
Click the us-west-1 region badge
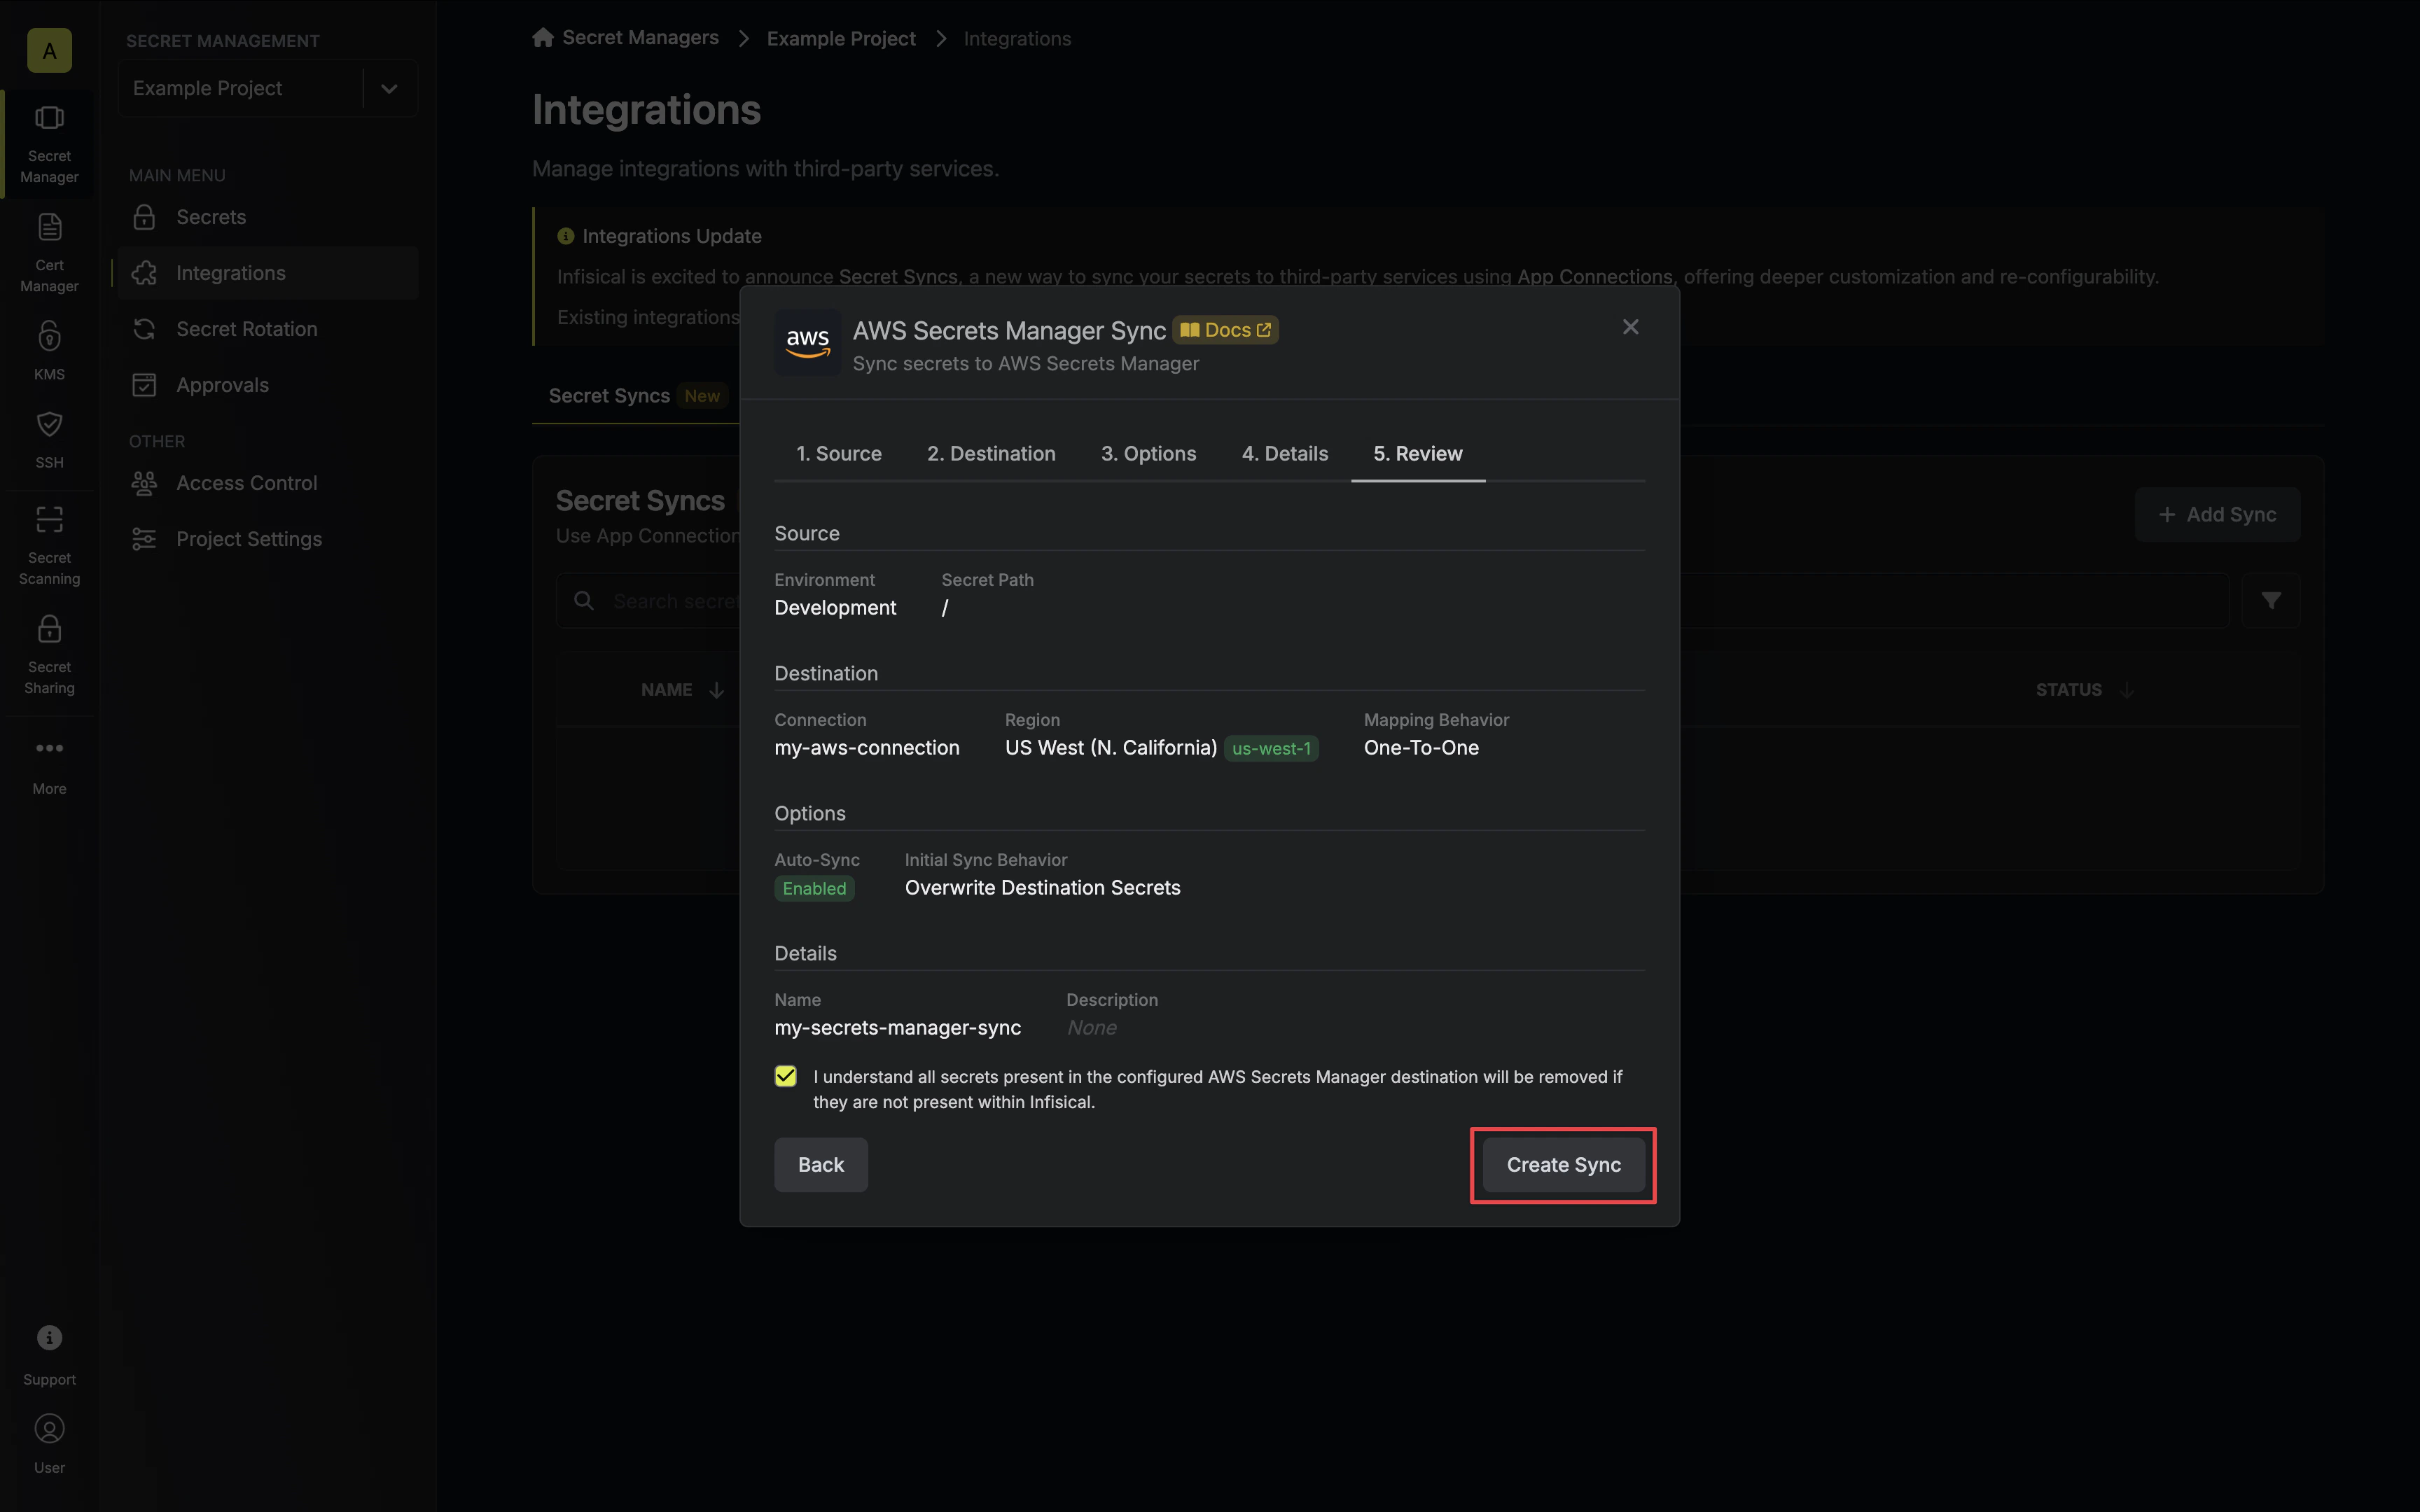click(1271, 749)
